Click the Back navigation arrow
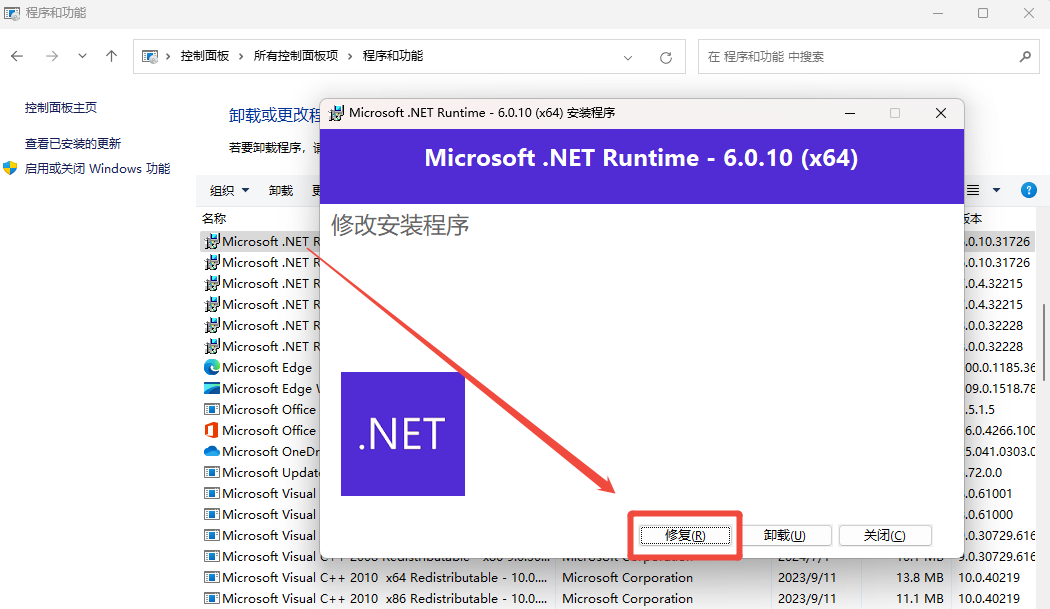The image size is (1050, 609). [16, 56]
